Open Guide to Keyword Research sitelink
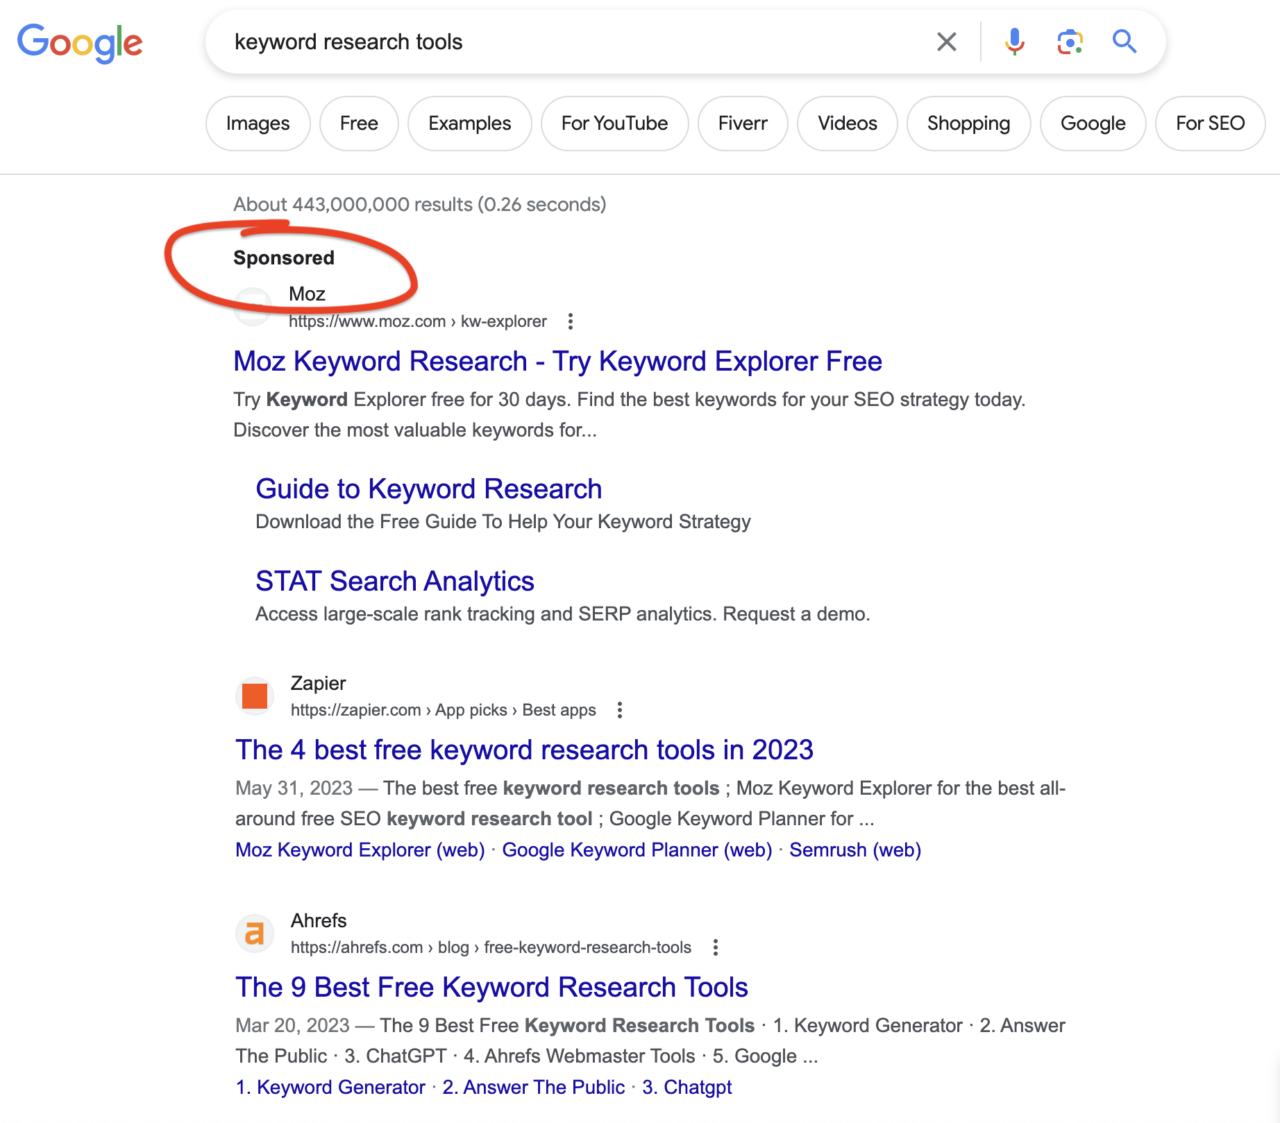Viewport: 1280px width, 1123px height. pyautogui.click(x=429, y=489)
